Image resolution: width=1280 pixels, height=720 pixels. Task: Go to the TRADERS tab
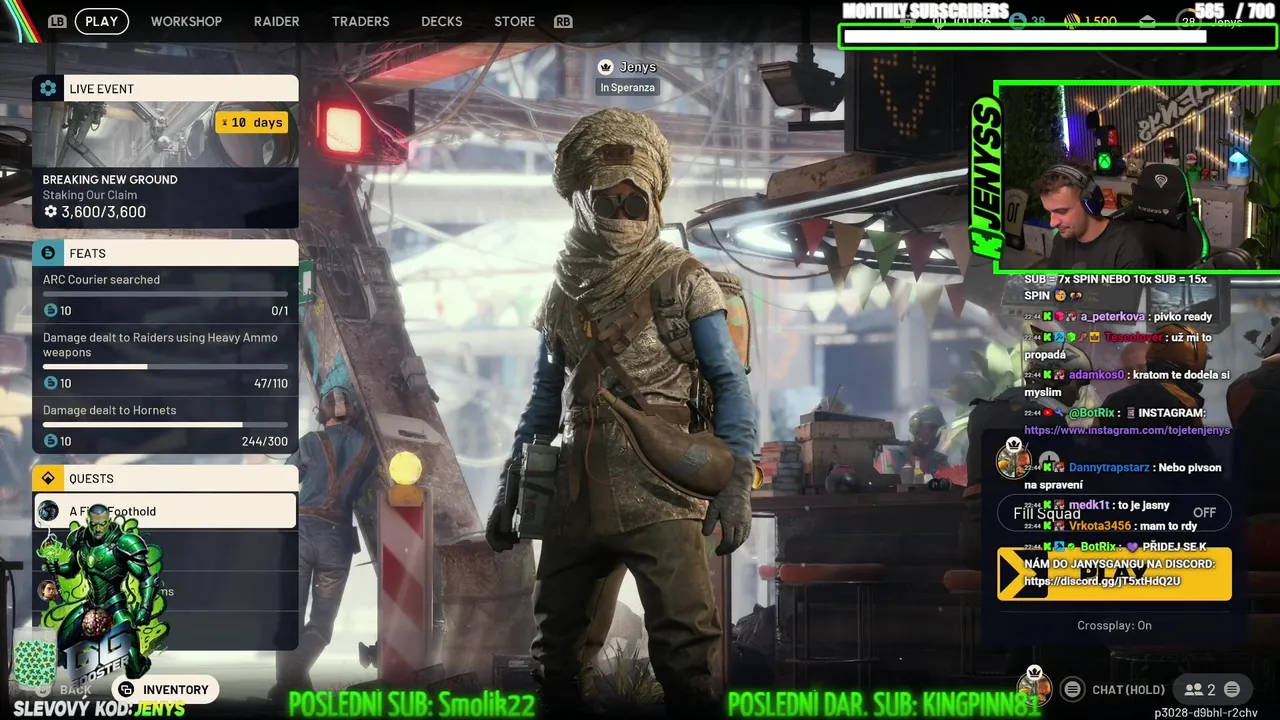360,21
